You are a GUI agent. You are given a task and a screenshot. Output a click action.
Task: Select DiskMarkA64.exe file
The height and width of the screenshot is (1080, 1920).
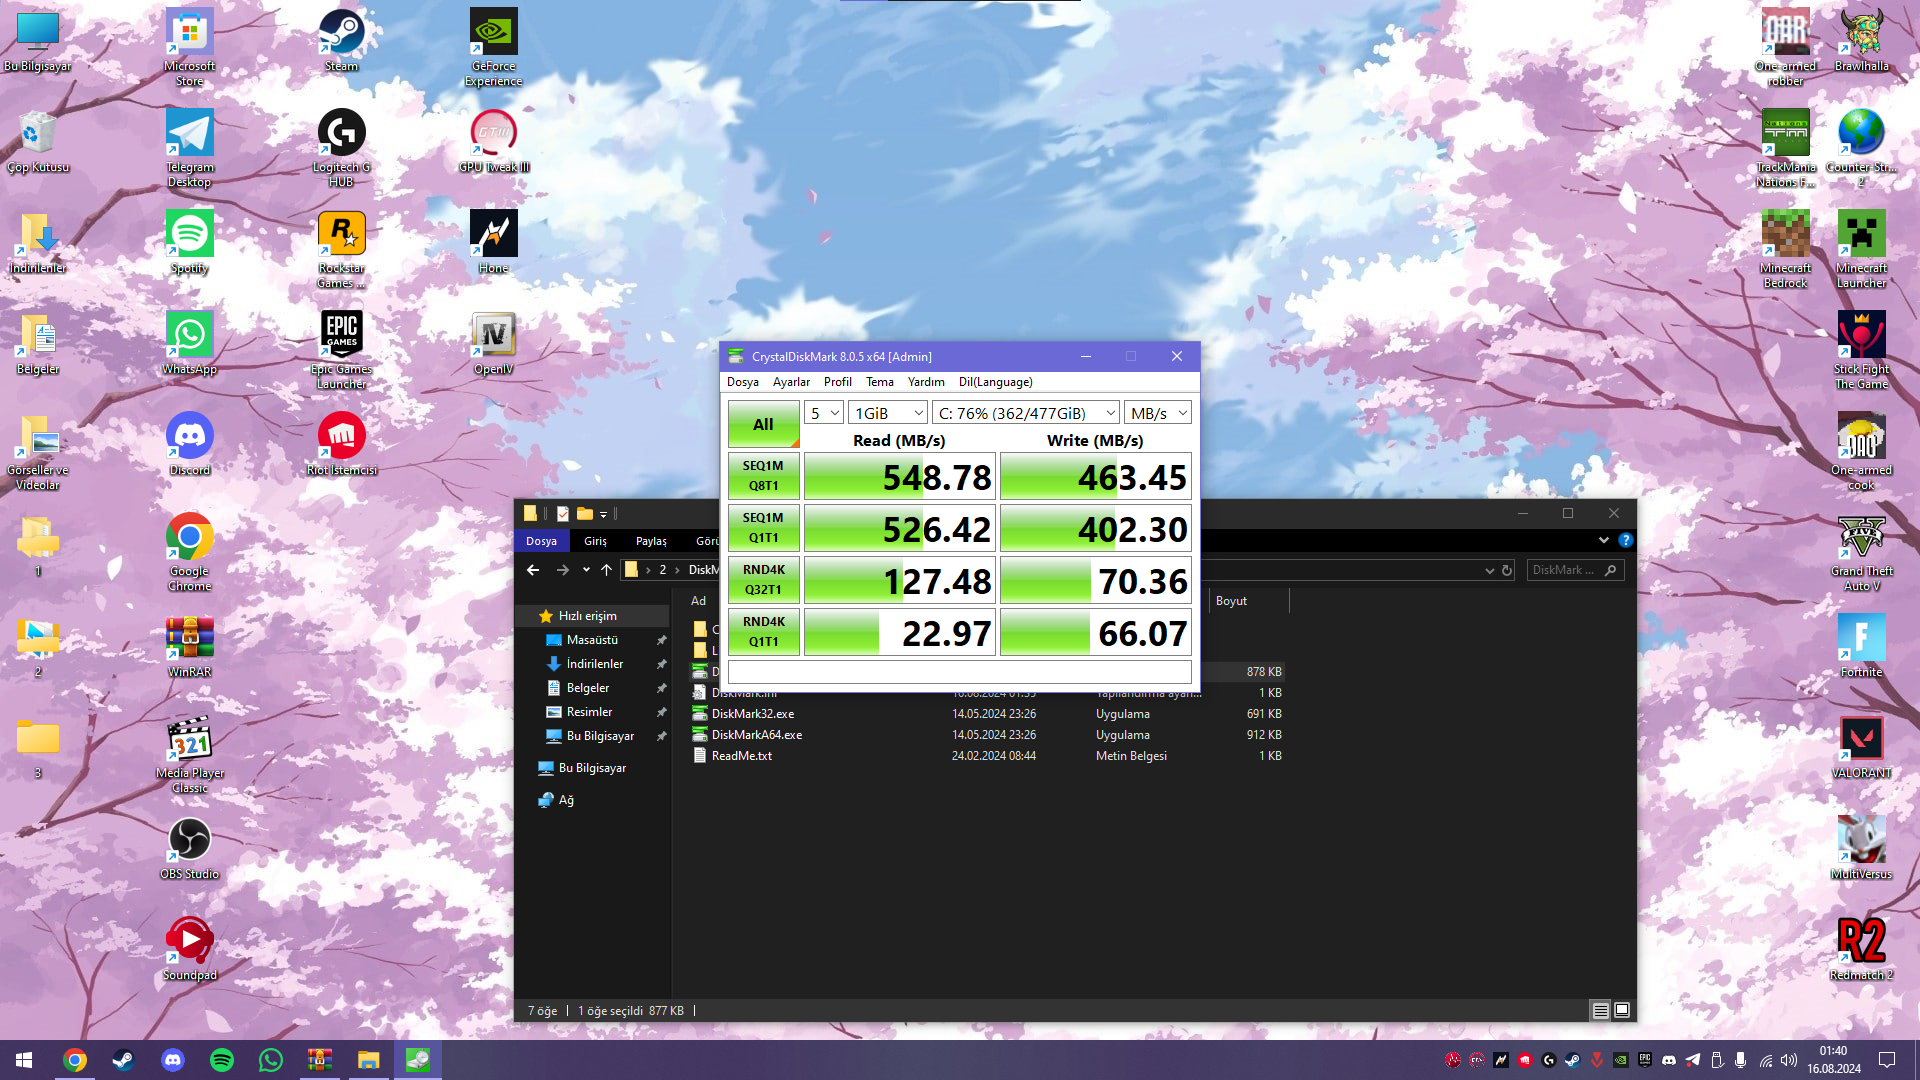pos(757,735)
